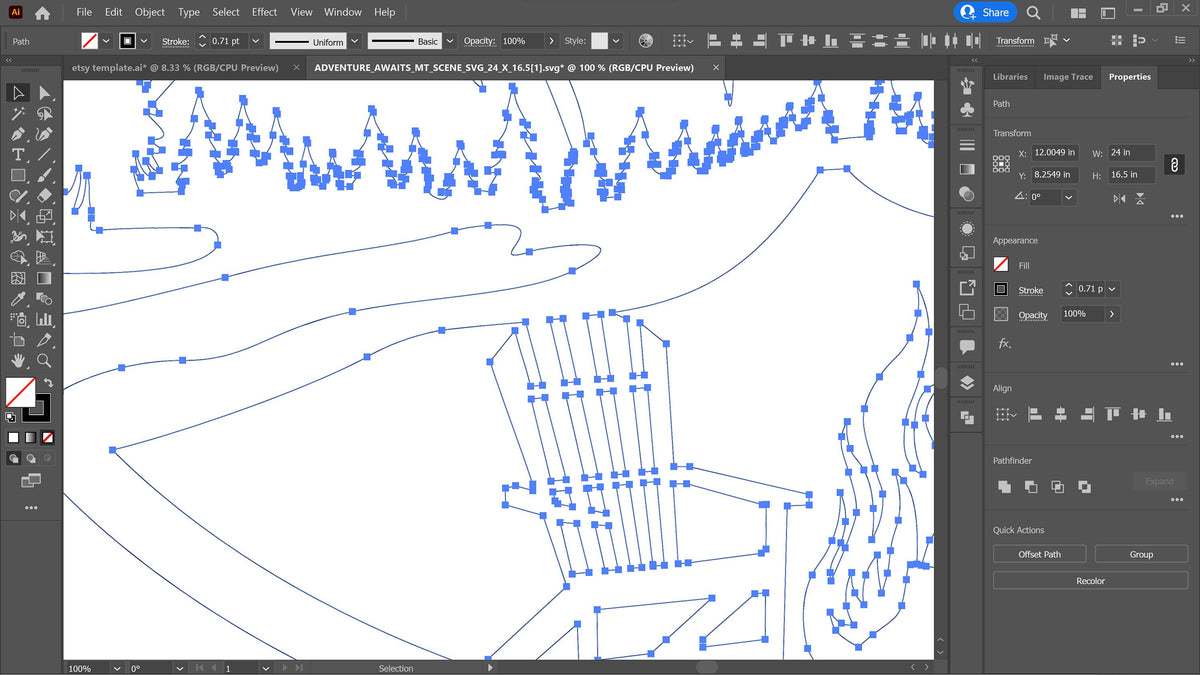Click the Stroke swatch in Appearance section
This screenshot has height=675, width=1200.
tap(1001, 289)
